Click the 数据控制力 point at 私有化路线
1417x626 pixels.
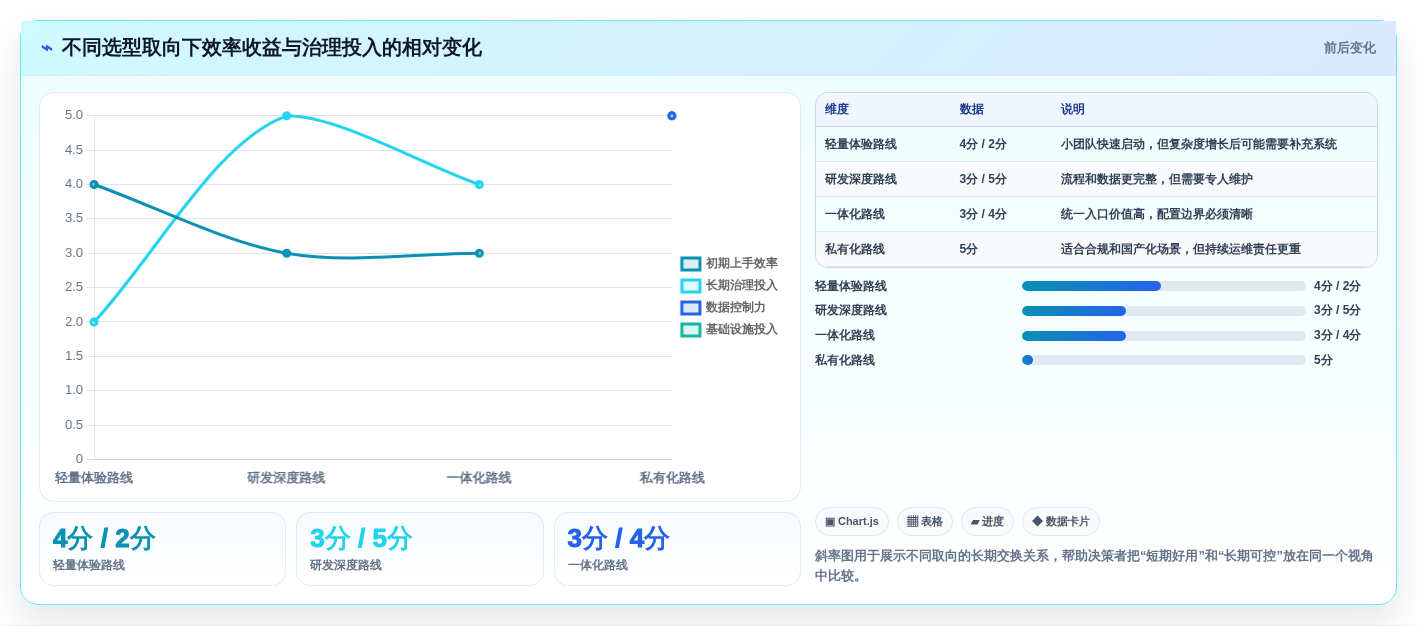(x=672, y=116)
